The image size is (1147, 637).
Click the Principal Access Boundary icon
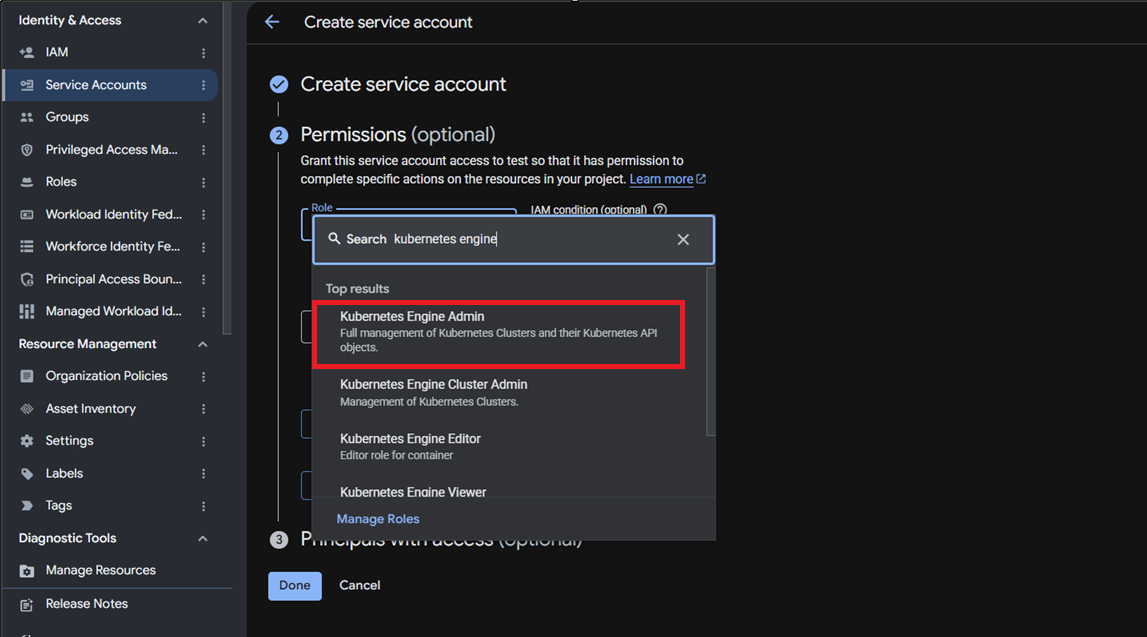pyautogui.click(x=27, y=279)
